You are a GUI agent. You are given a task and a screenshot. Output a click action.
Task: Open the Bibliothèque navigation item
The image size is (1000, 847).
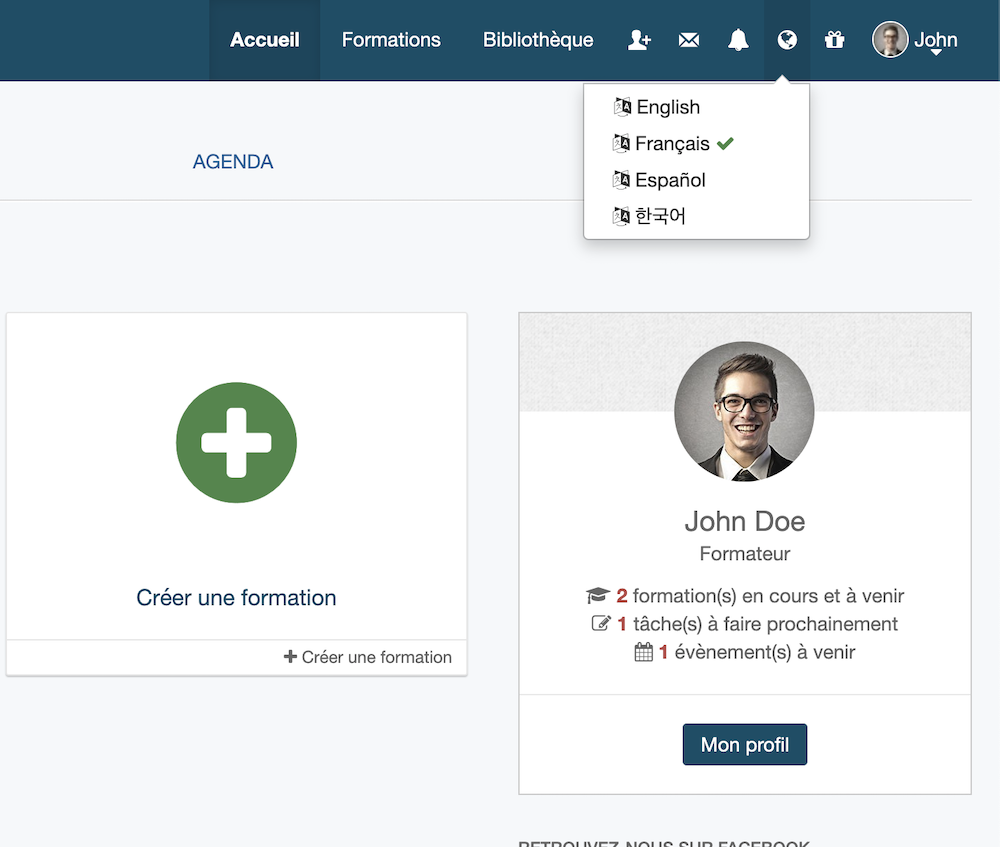[538, 40]
